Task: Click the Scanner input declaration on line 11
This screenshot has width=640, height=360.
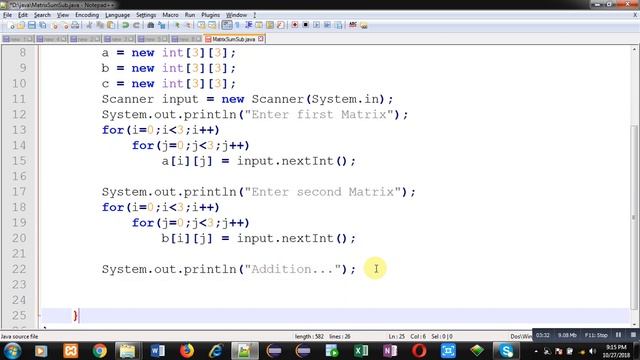Action: pyautogui.click(x=247, y=99)
